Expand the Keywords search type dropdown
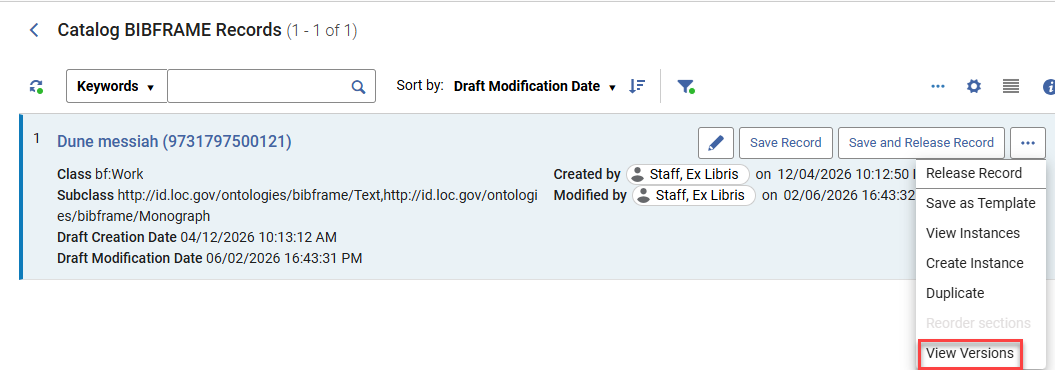 [116, 86]
